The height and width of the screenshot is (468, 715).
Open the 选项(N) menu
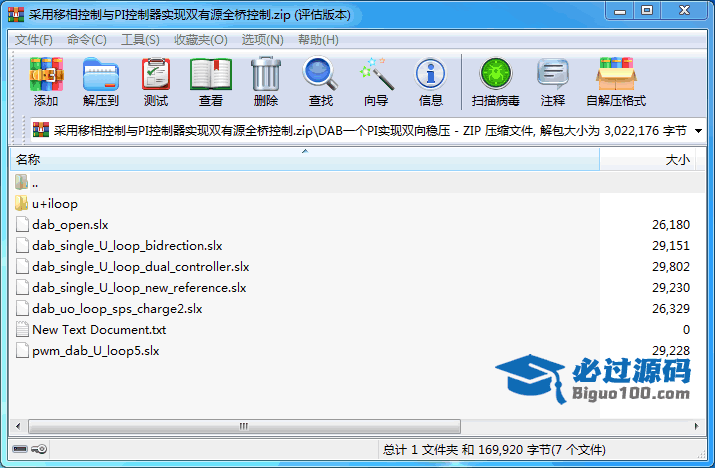[x=263, y=40]
